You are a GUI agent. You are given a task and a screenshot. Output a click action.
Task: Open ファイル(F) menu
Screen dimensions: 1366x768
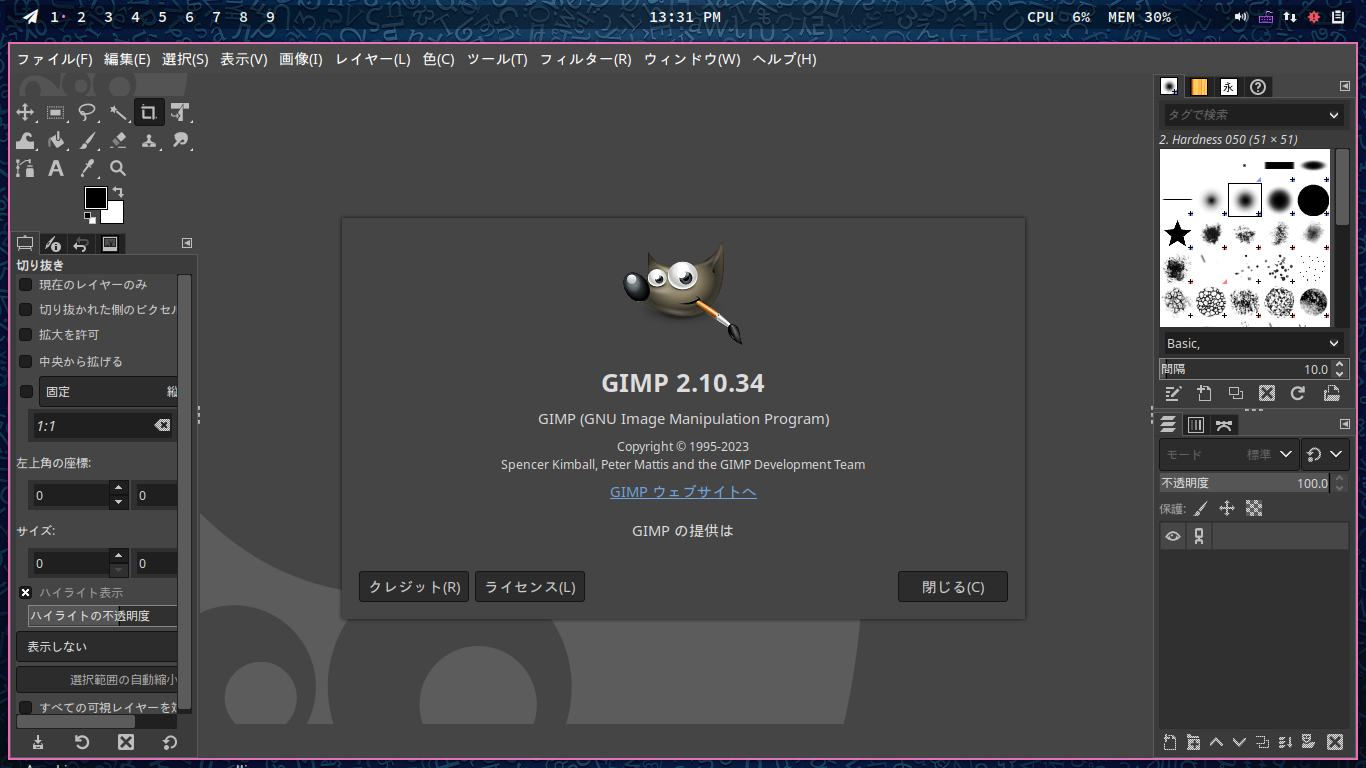pos(55,59)
